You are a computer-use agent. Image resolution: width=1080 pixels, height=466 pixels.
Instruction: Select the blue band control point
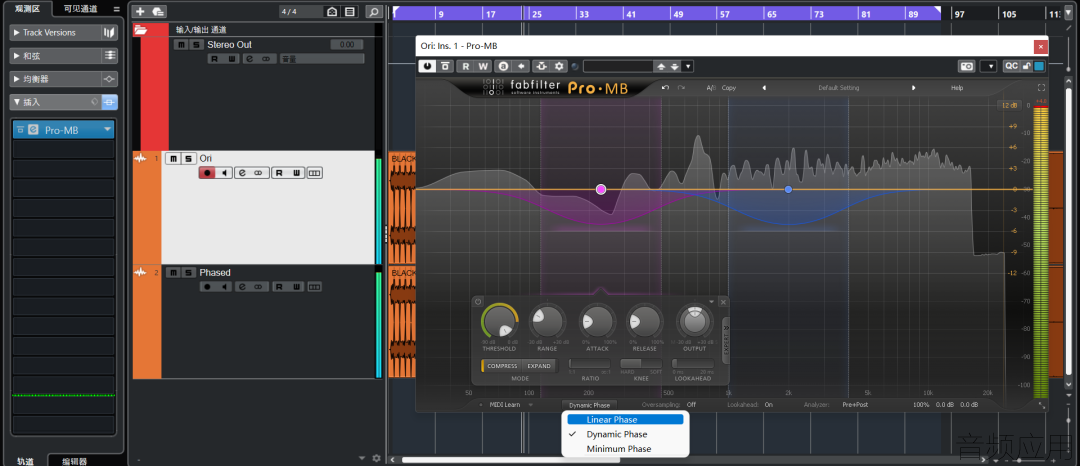click(789, 189)
